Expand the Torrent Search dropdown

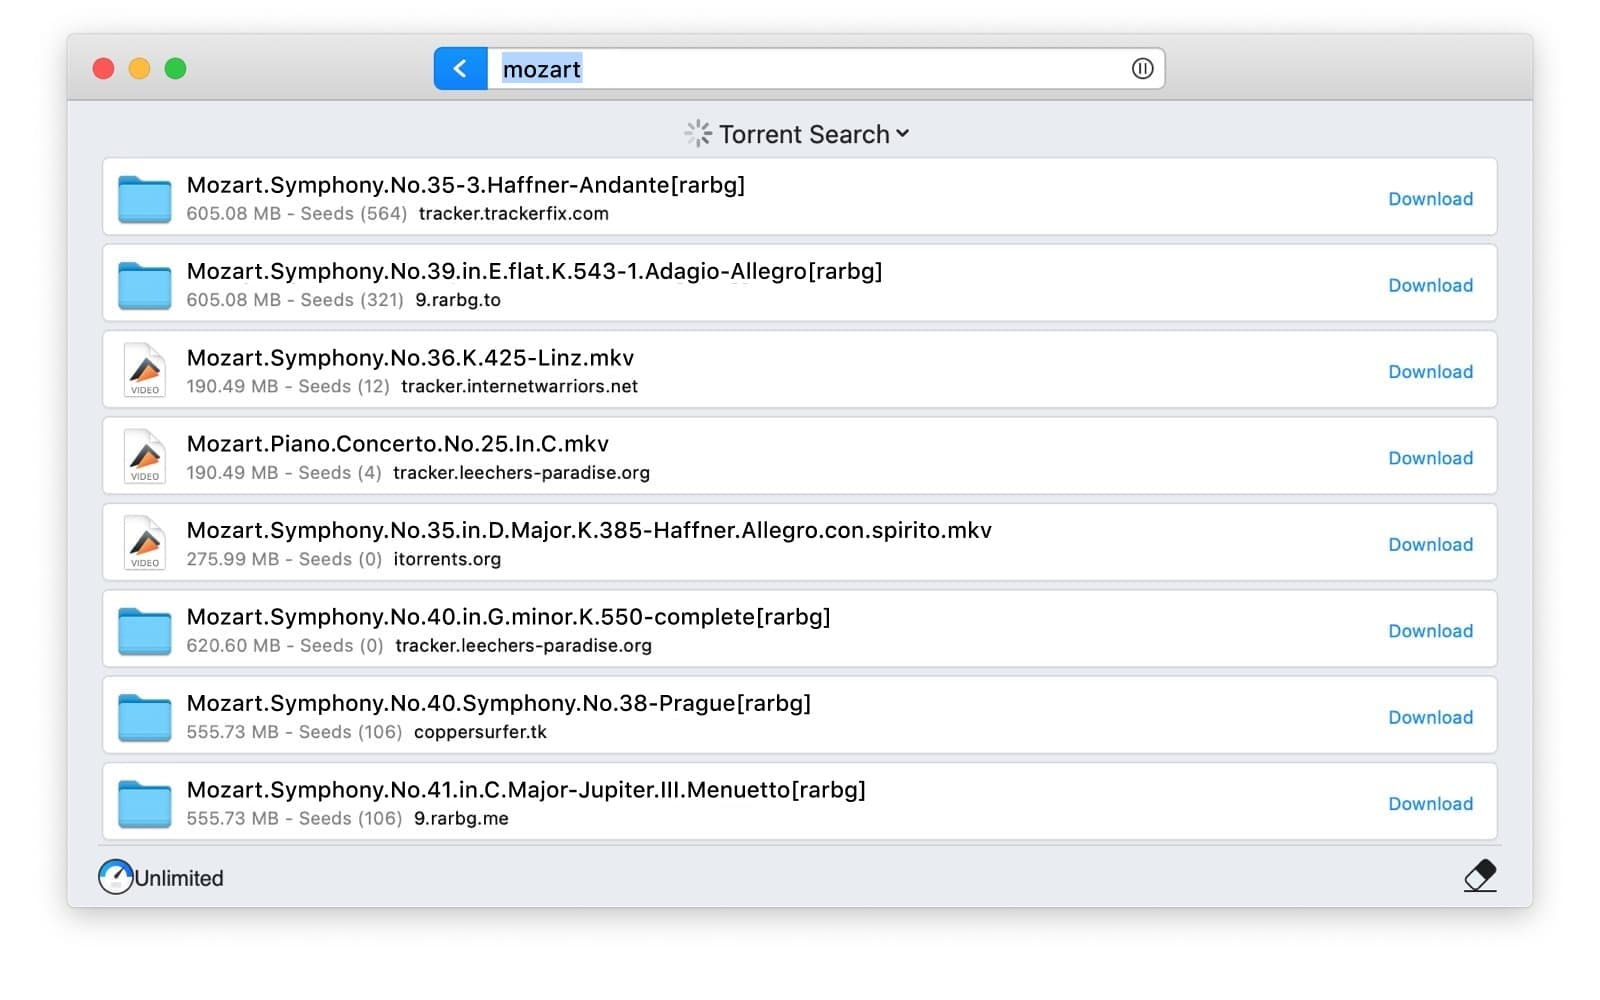pos(903,133)
